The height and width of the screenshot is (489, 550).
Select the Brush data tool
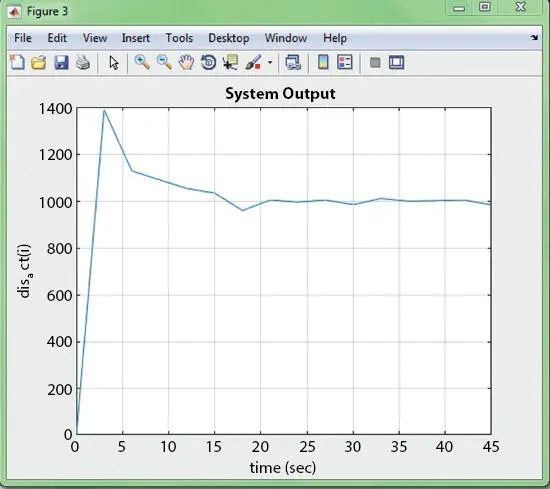(254, 62)
